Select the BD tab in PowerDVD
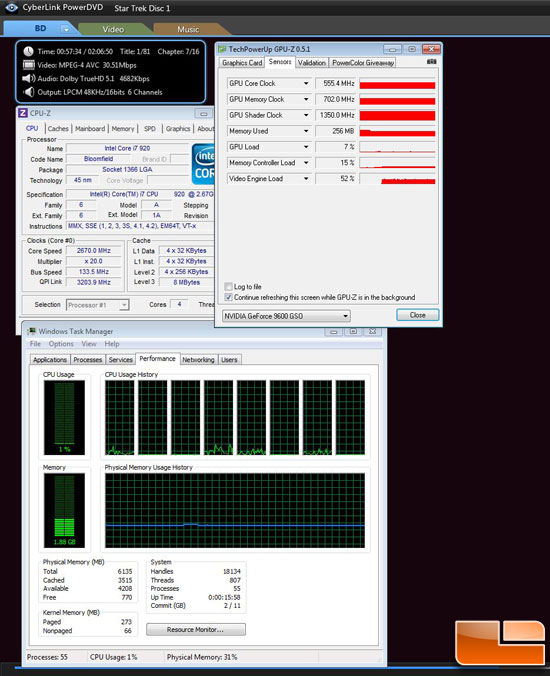 pos(40,28)
